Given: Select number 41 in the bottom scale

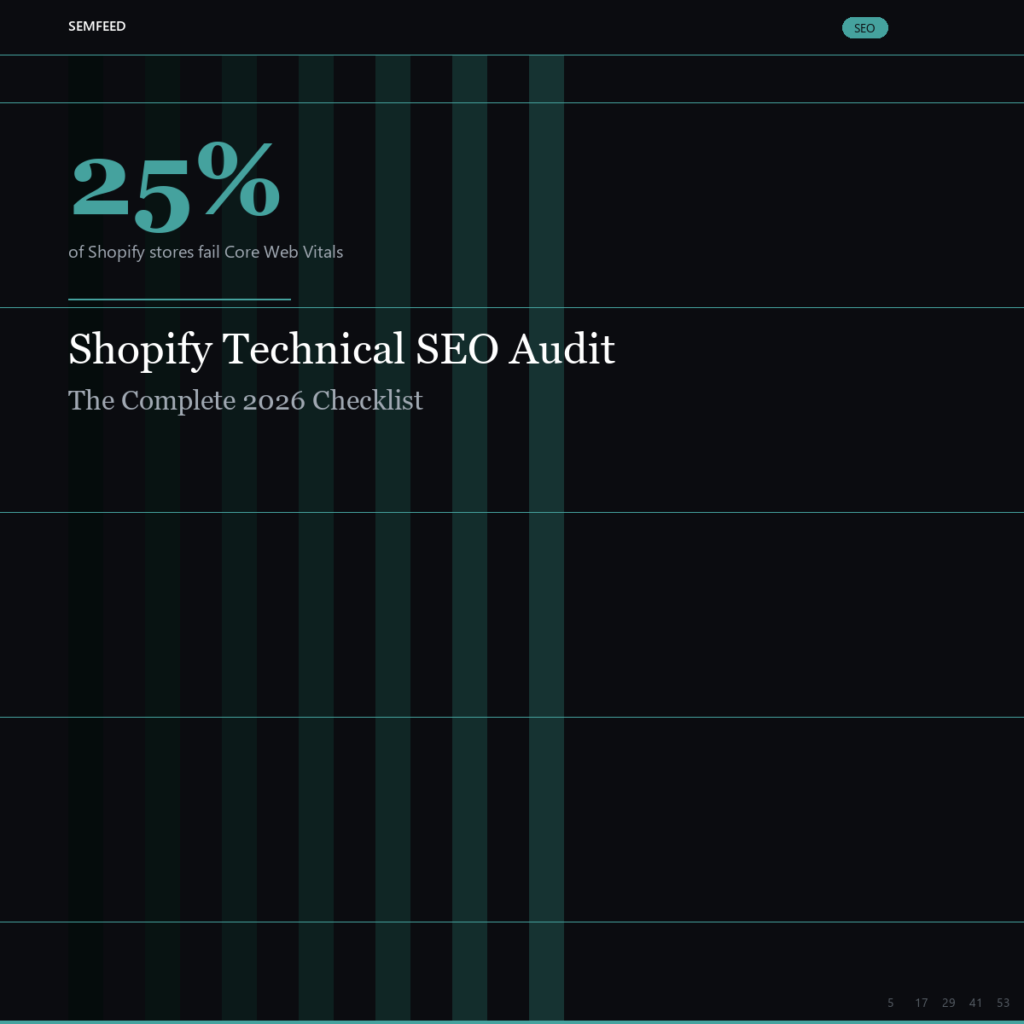Looking at the screenshot, I should [976, 1002].
